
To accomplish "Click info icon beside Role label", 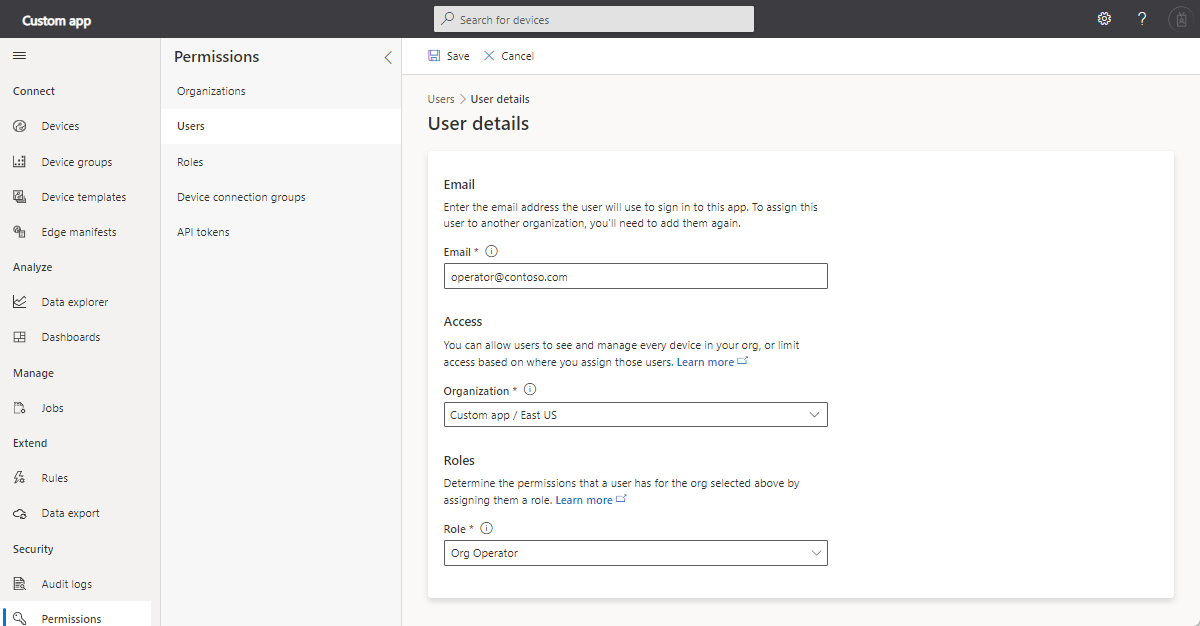I will (487, 528).
